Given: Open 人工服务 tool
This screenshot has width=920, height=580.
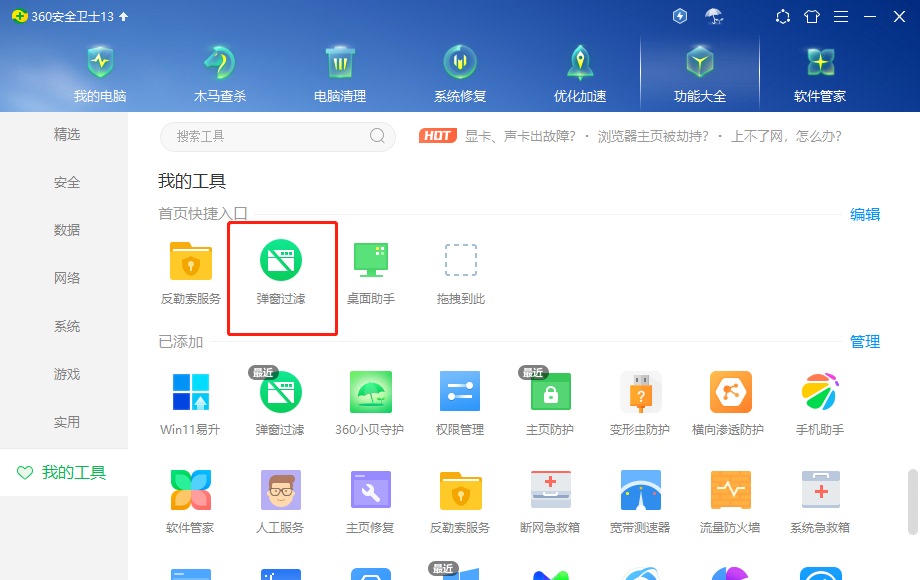Looking at the screenshot, I should tap(280, 502).
